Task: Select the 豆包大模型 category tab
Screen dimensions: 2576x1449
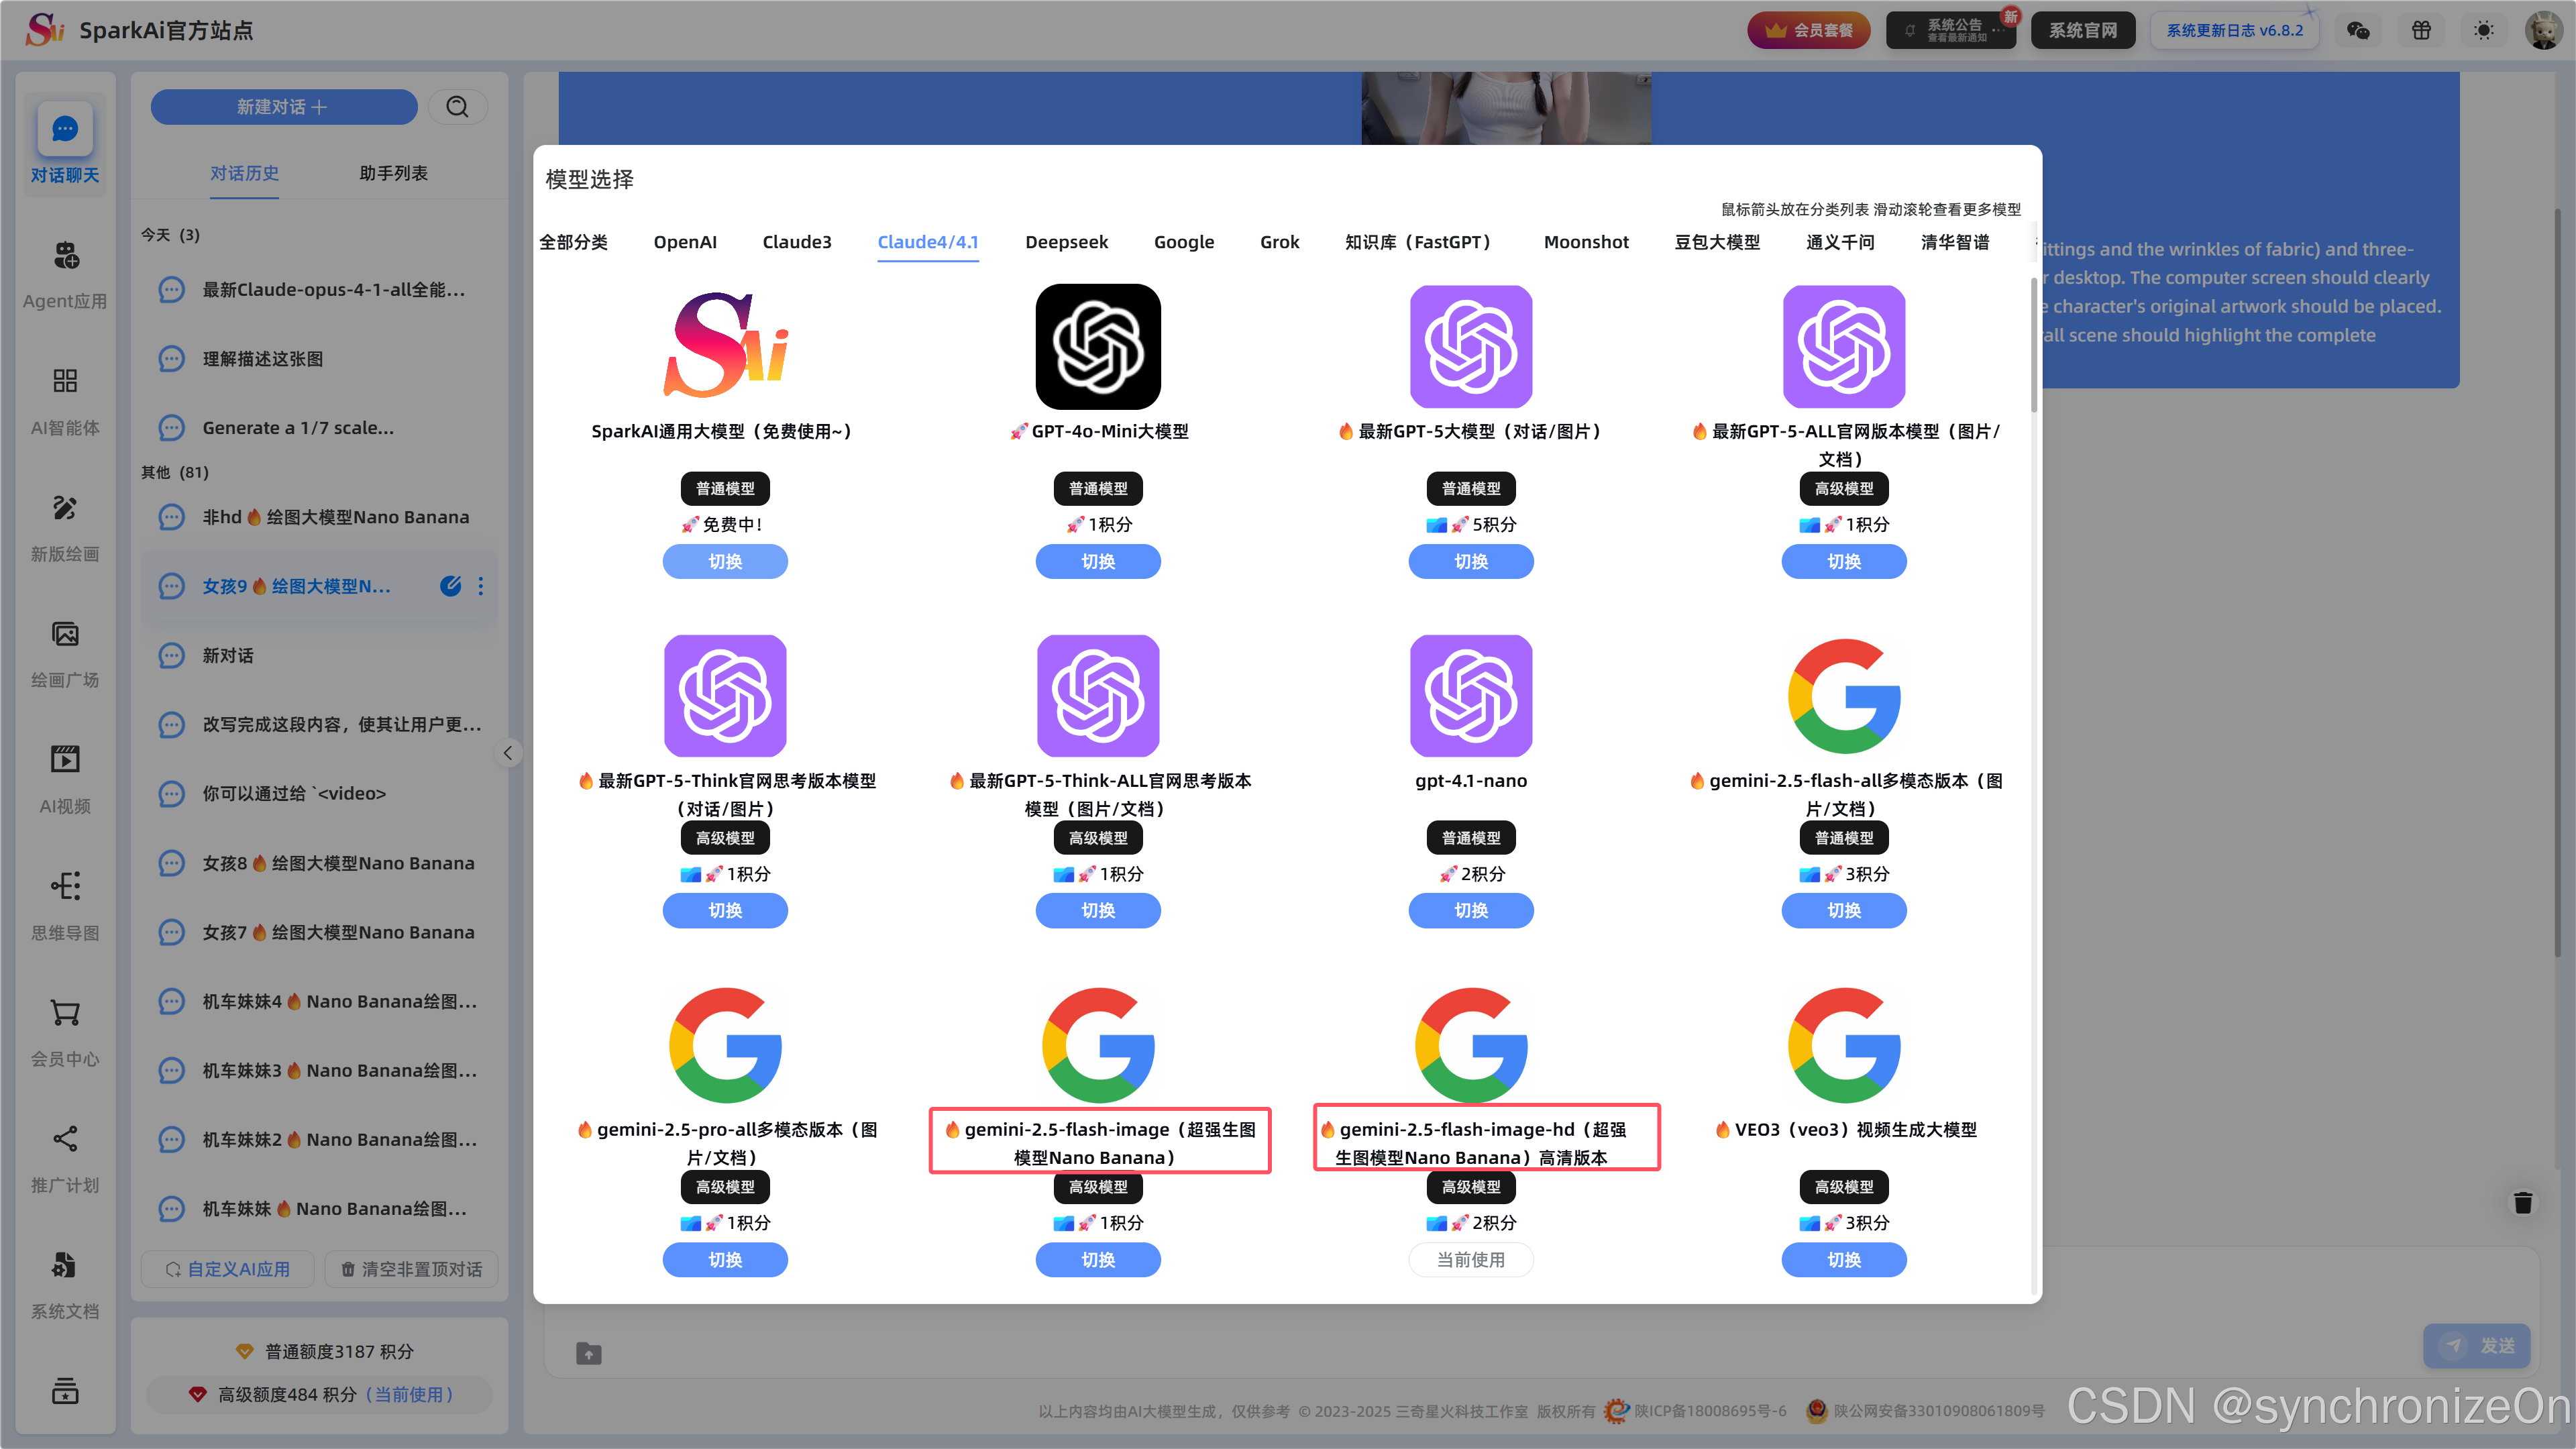Action: pos(1717,242)
